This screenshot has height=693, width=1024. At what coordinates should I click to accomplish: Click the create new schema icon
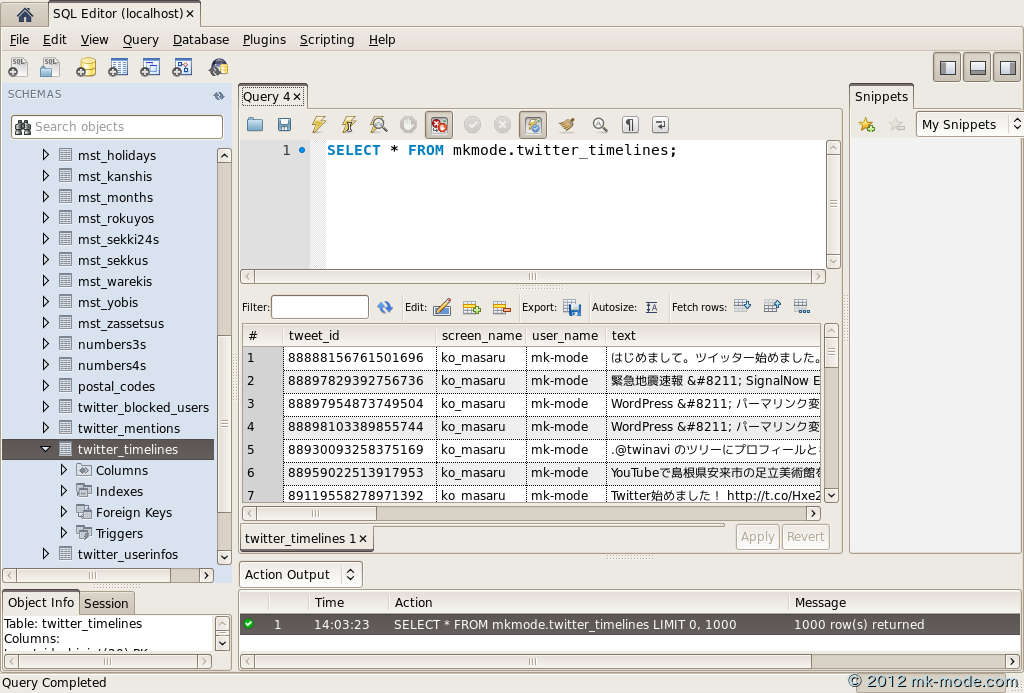(87, 67)
